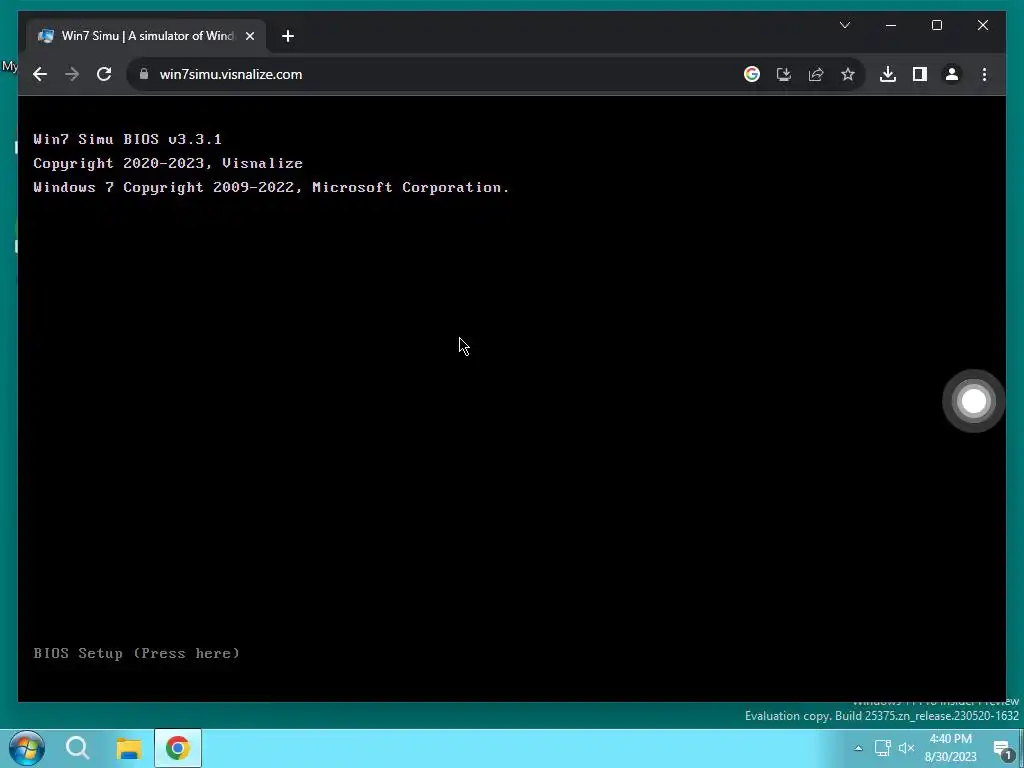This screenshot has height=768, width=1024.
Task: Click muted volume tray icon
Action: (906, 748)
